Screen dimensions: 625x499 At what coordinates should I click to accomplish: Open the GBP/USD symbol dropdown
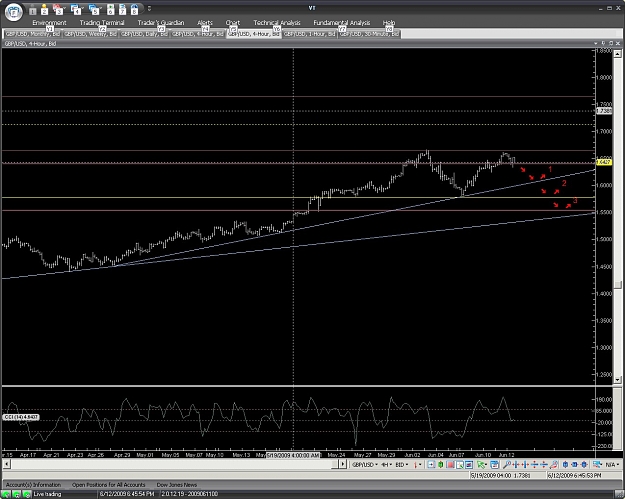(x=365, y=465)
